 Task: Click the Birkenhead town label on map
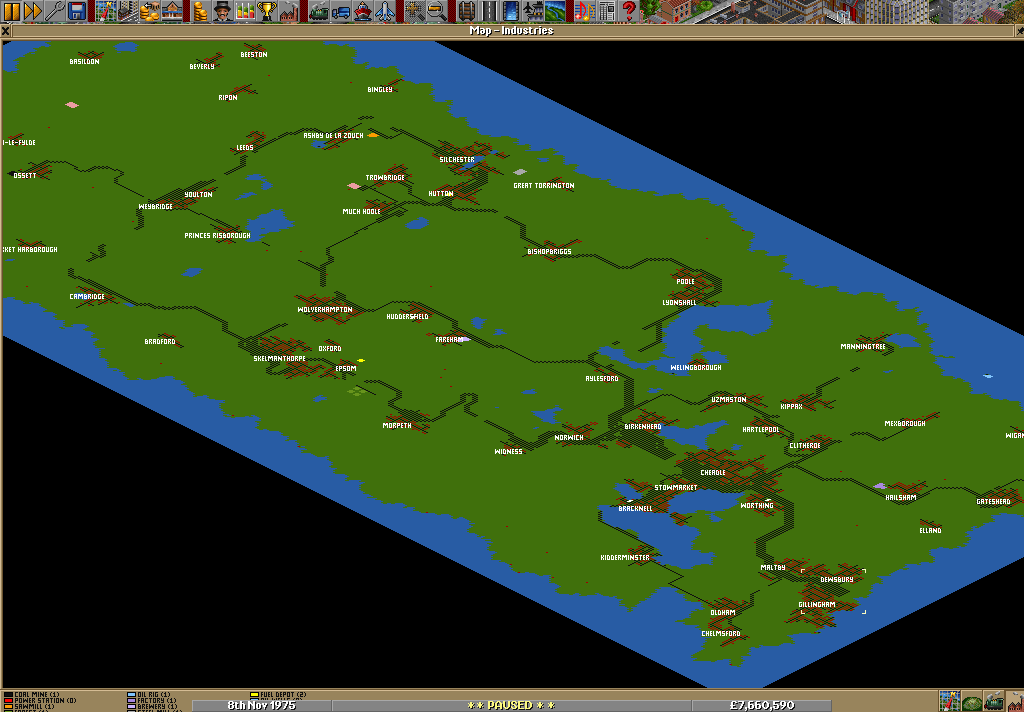point(643,427)
